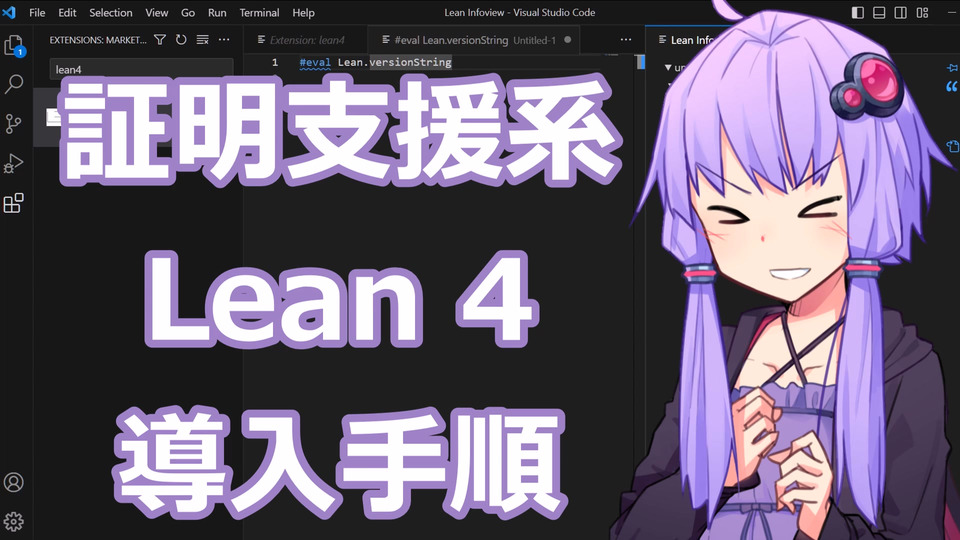Viewport: 960px width, 540px height.
Task: Click the Lean Infoview pin icon
Action: [952, 68]
